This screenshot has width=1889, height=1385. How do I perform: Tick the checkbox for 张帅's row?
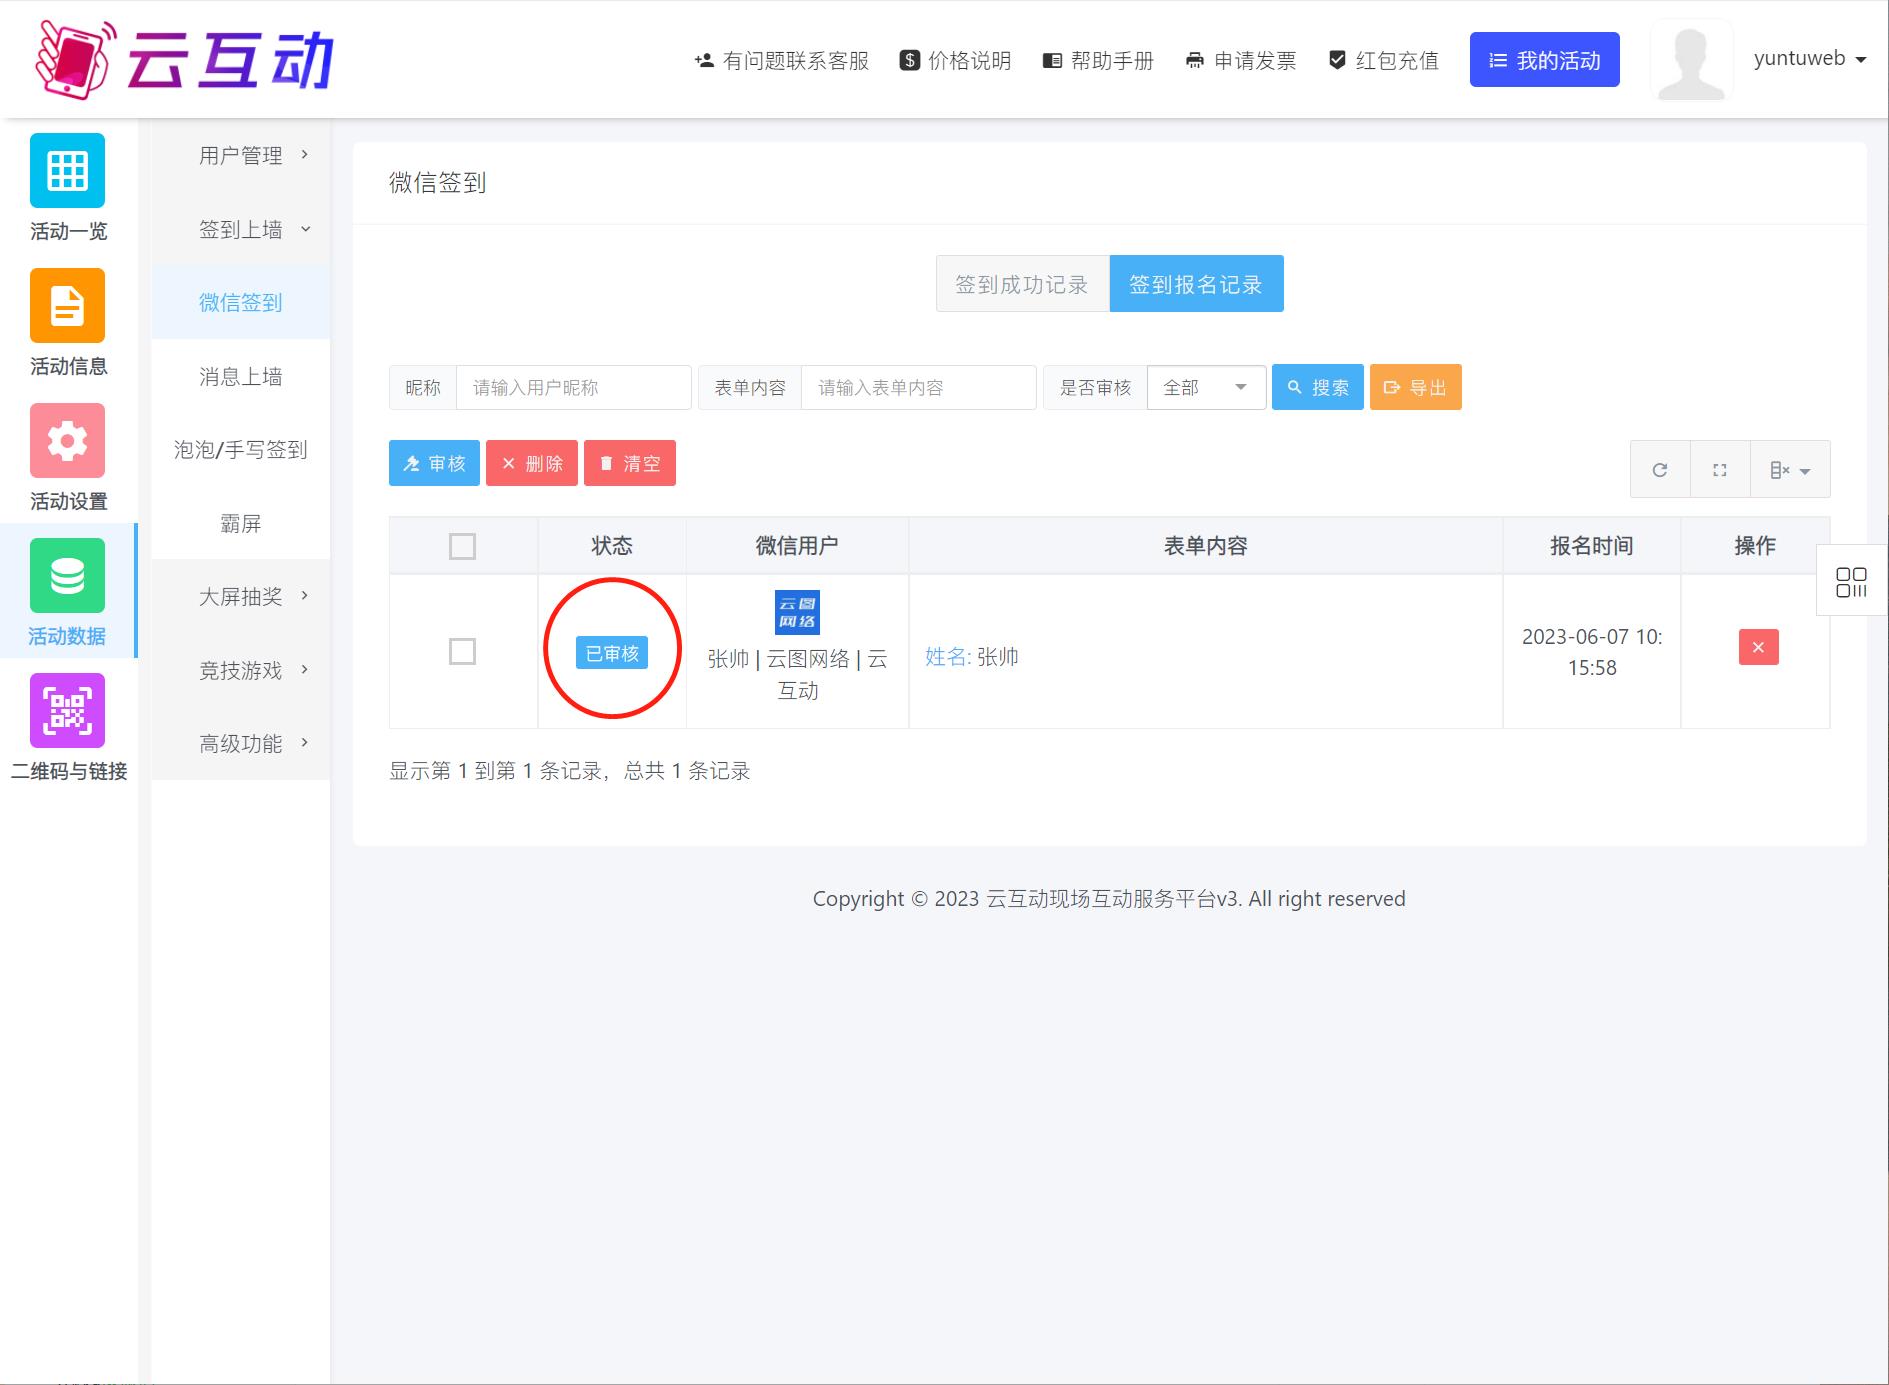click(462, 652)
